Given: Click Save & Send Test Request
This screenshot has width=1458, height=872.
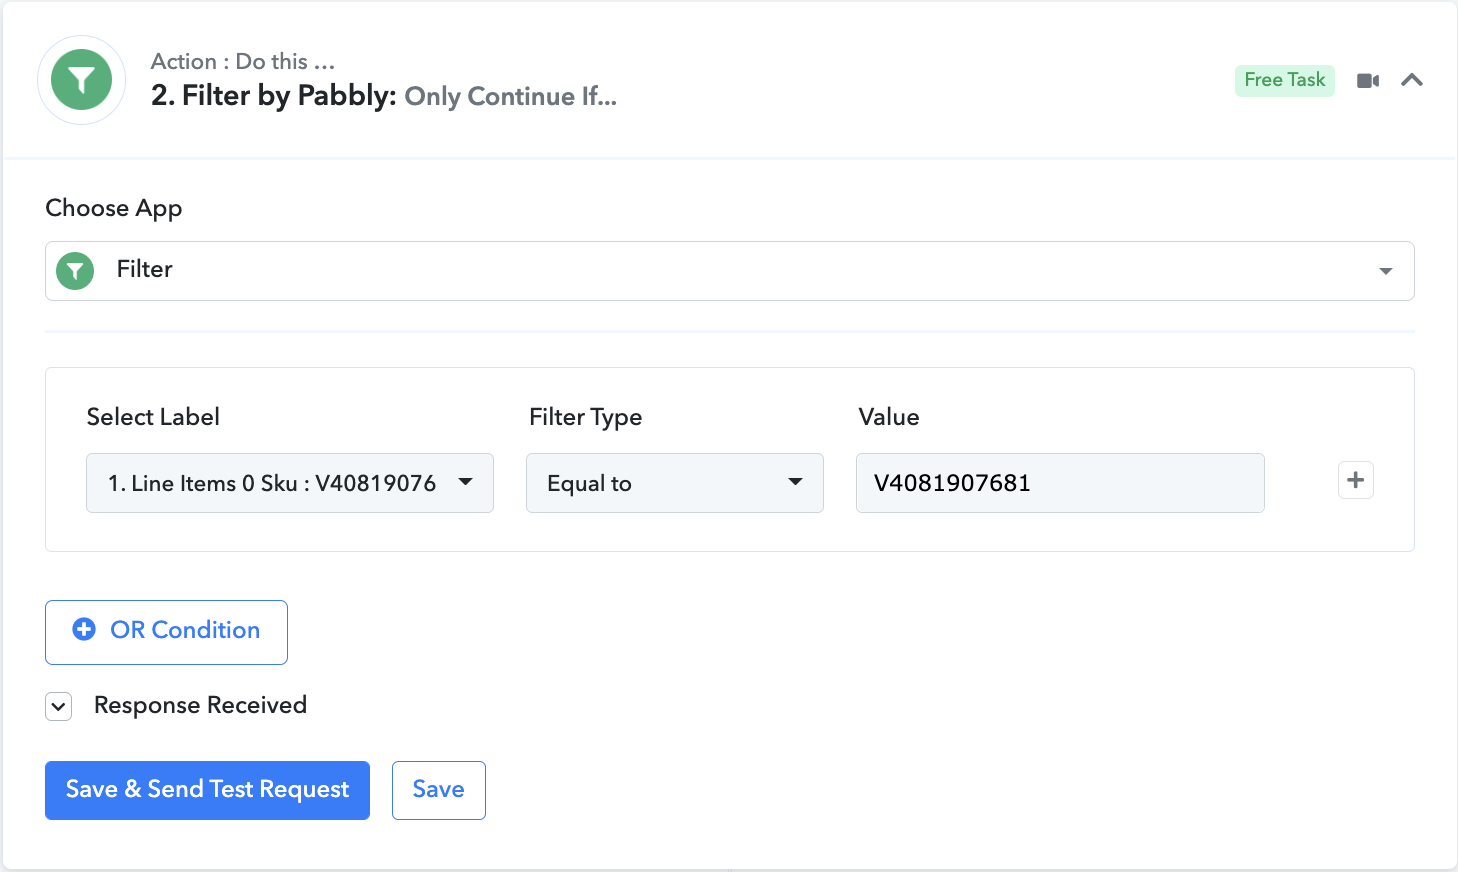Looking at the screenshot, I should [x=207, y=790].
